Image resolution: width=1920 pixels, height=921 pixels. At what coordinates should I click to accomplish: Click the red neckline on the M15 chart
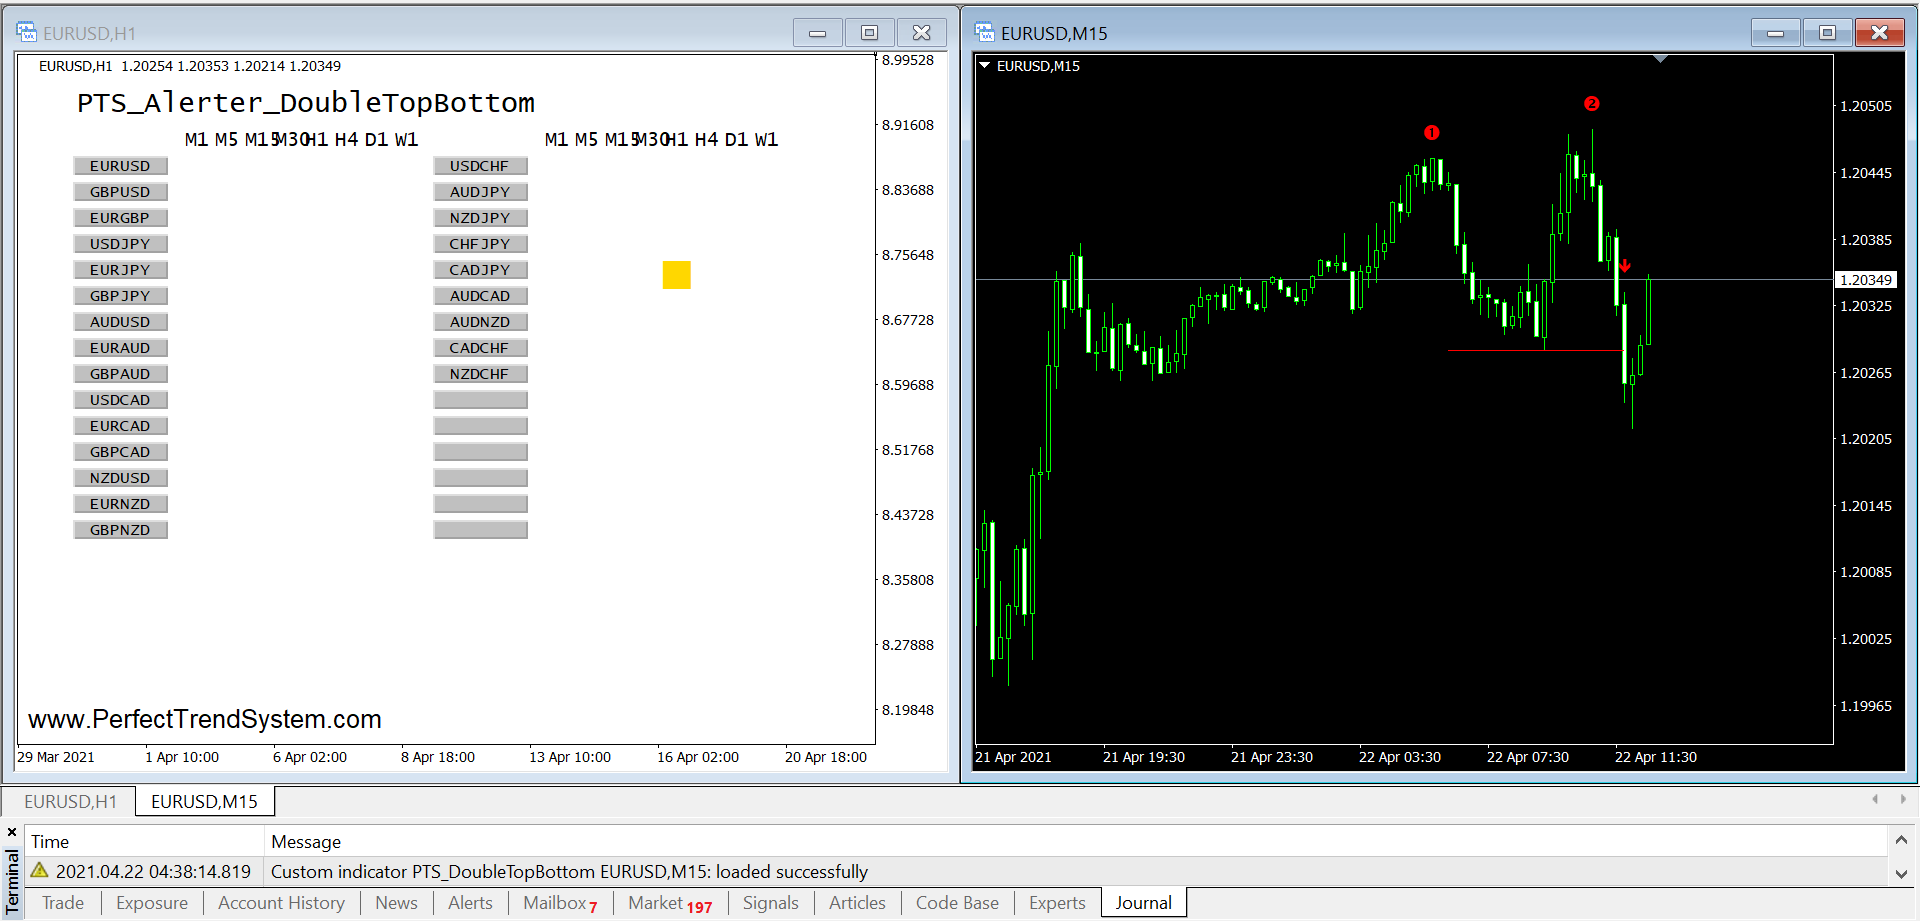click(1534, 351)
